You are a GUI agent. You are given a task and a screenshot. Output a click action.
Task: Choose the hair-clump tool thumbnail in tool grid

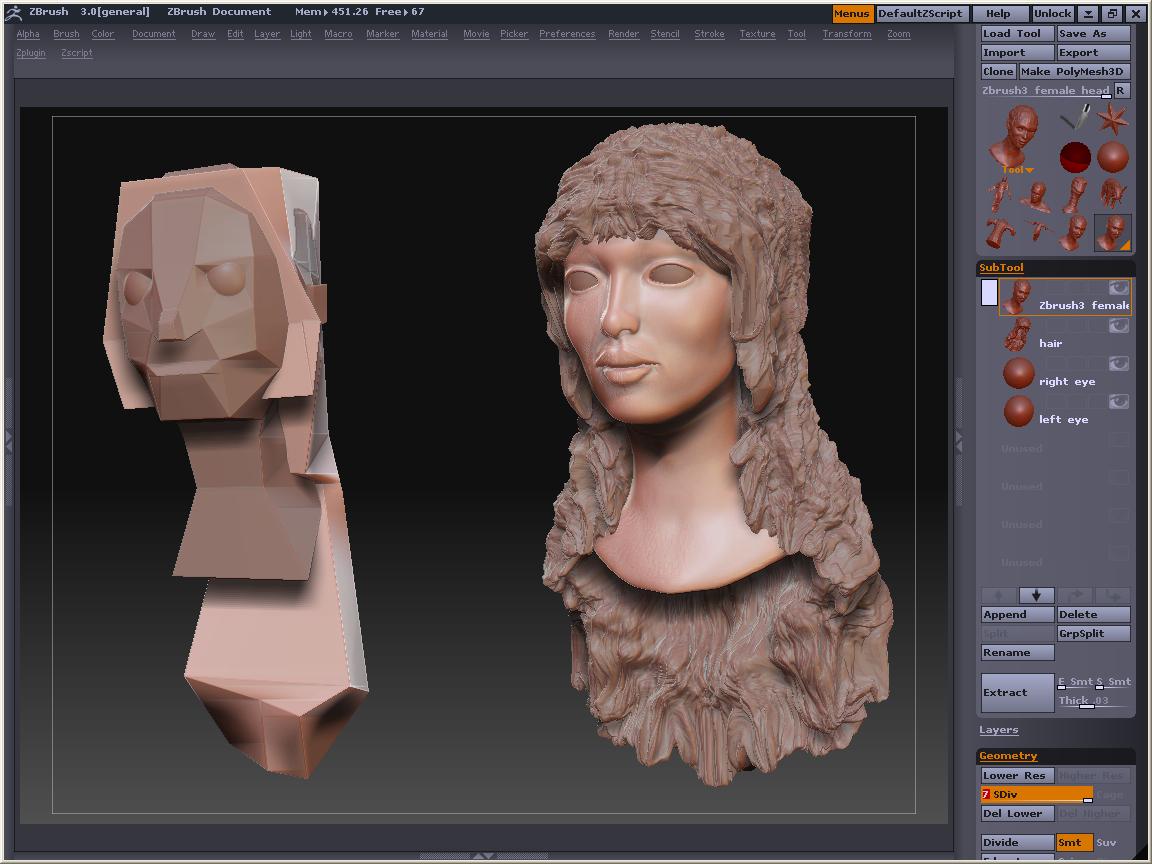(1112, 195)
